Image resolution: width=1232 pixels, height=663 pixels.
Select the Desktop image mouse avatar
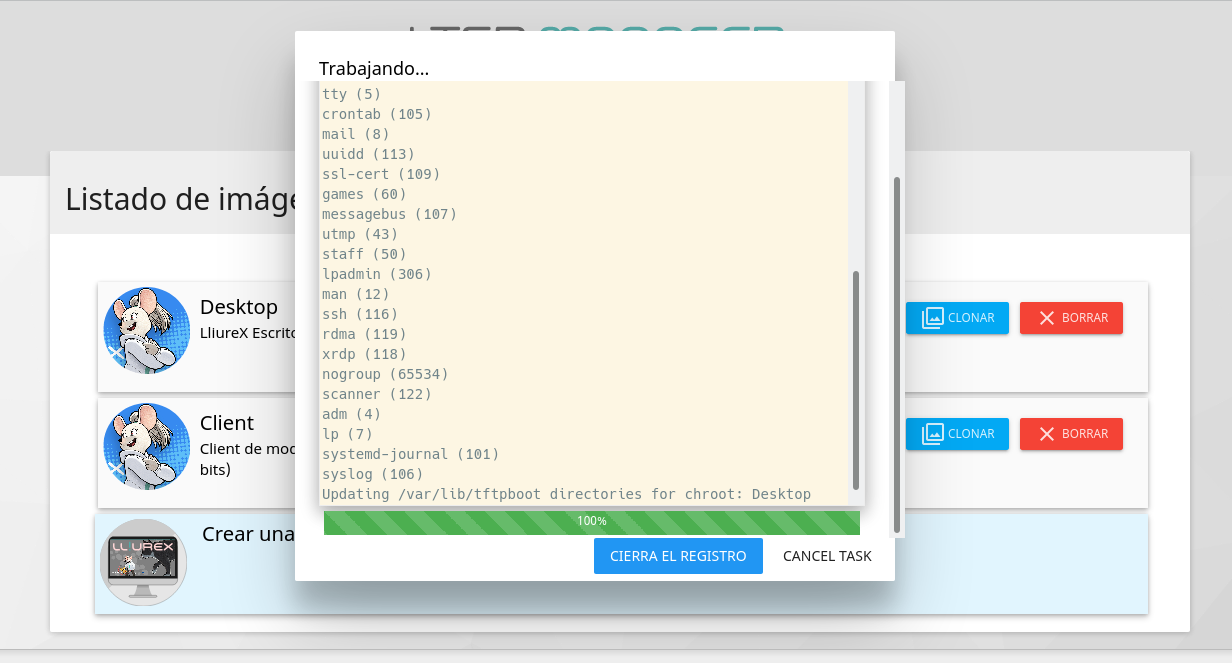147,331
